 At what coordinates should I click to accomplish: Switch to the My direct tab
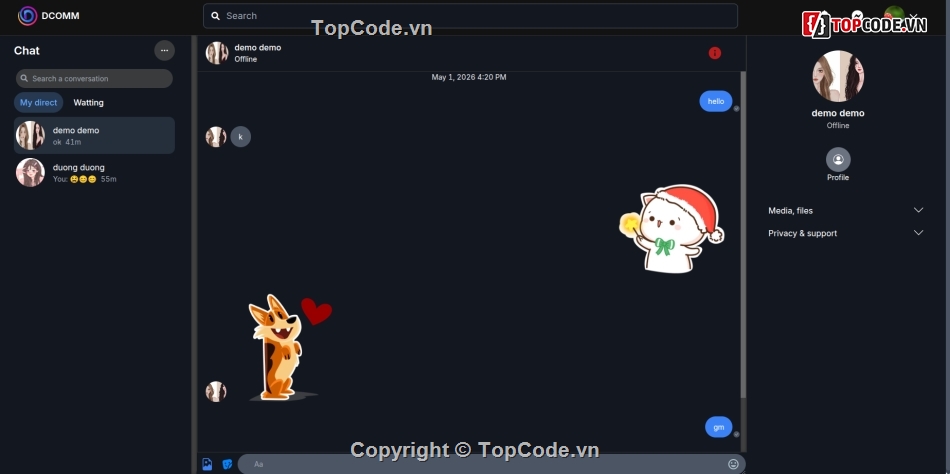[x=38, y=102]
